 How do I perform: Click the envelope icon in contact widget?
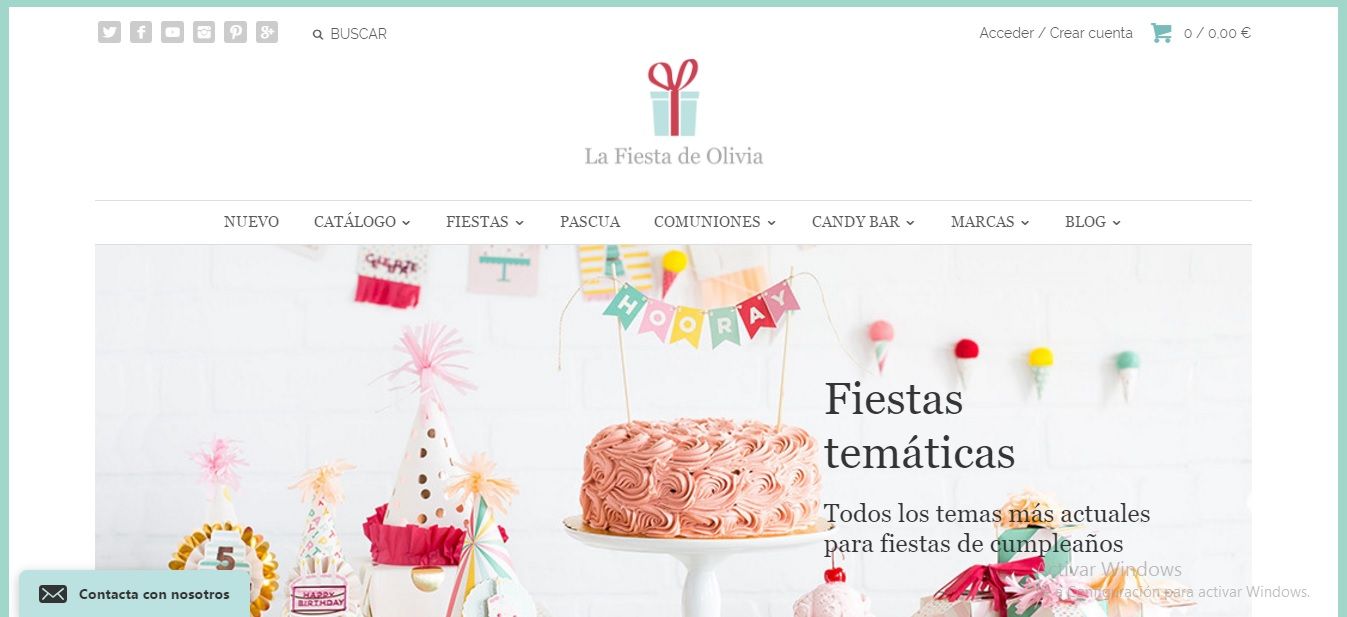pyautogui.click(x=53, y=594)
